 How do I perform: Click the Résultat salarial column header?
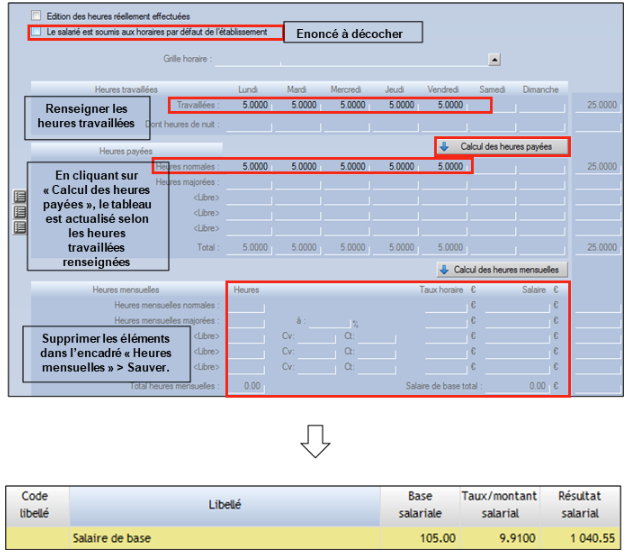pyautogui.click(x=580, y=505)
